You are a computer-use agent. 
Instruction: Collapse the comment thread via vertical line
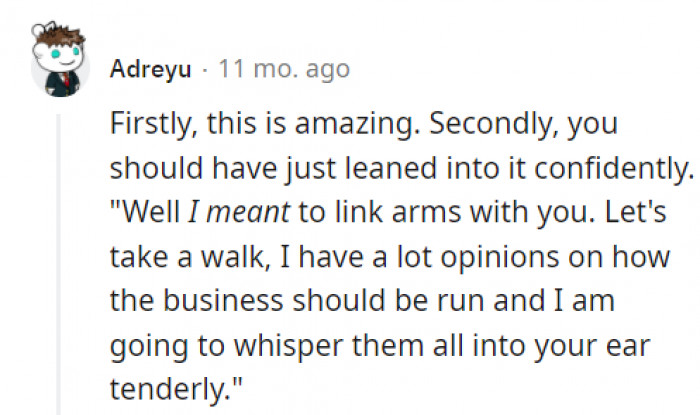(58, 260)
